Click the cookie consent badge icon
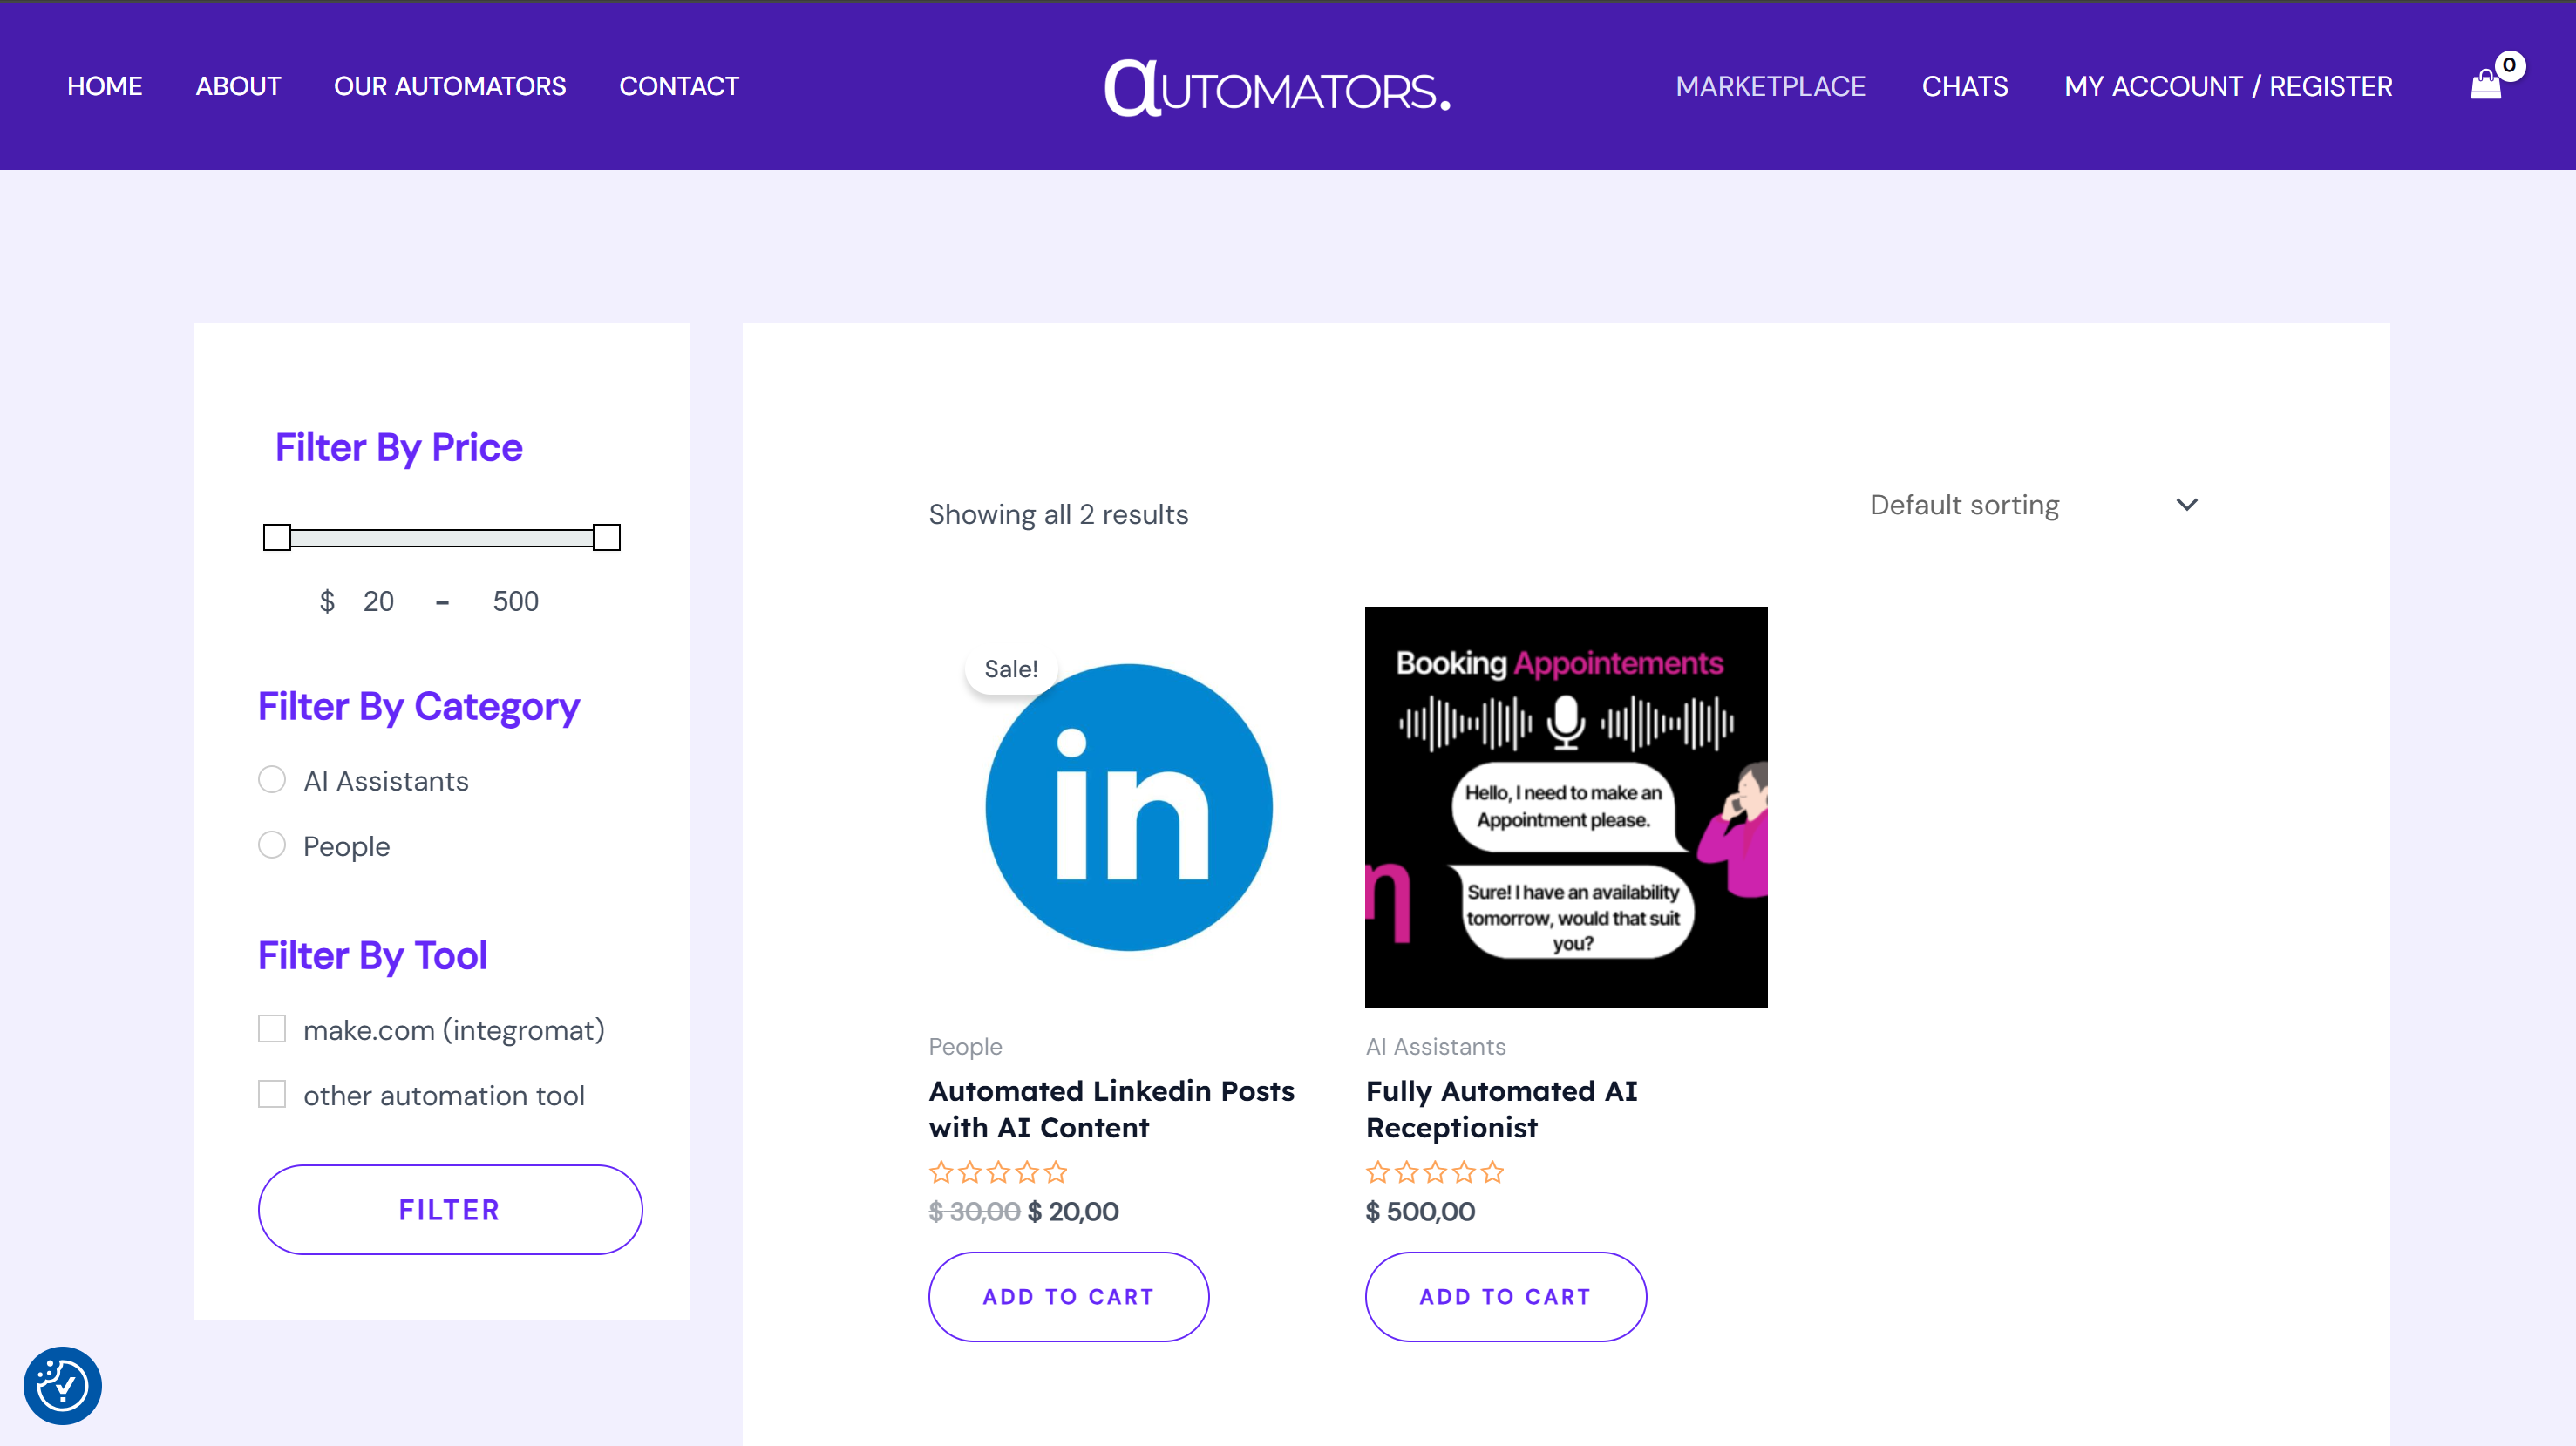 point(62,1385)
